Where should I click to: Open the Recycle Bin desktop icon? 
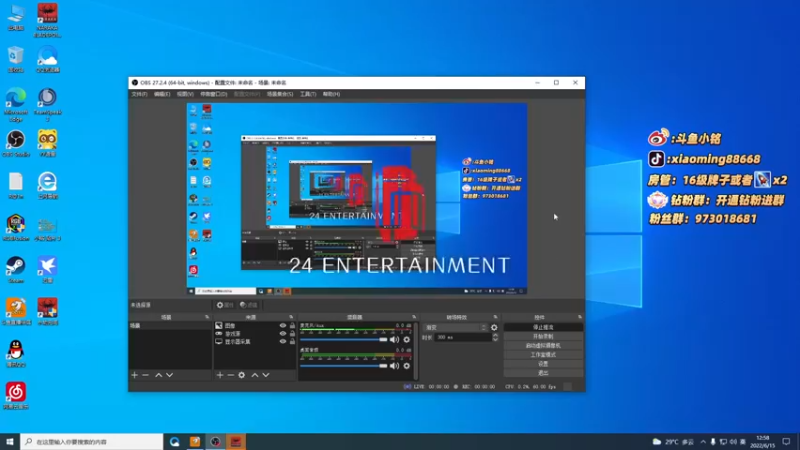click(x=16, y=59)
